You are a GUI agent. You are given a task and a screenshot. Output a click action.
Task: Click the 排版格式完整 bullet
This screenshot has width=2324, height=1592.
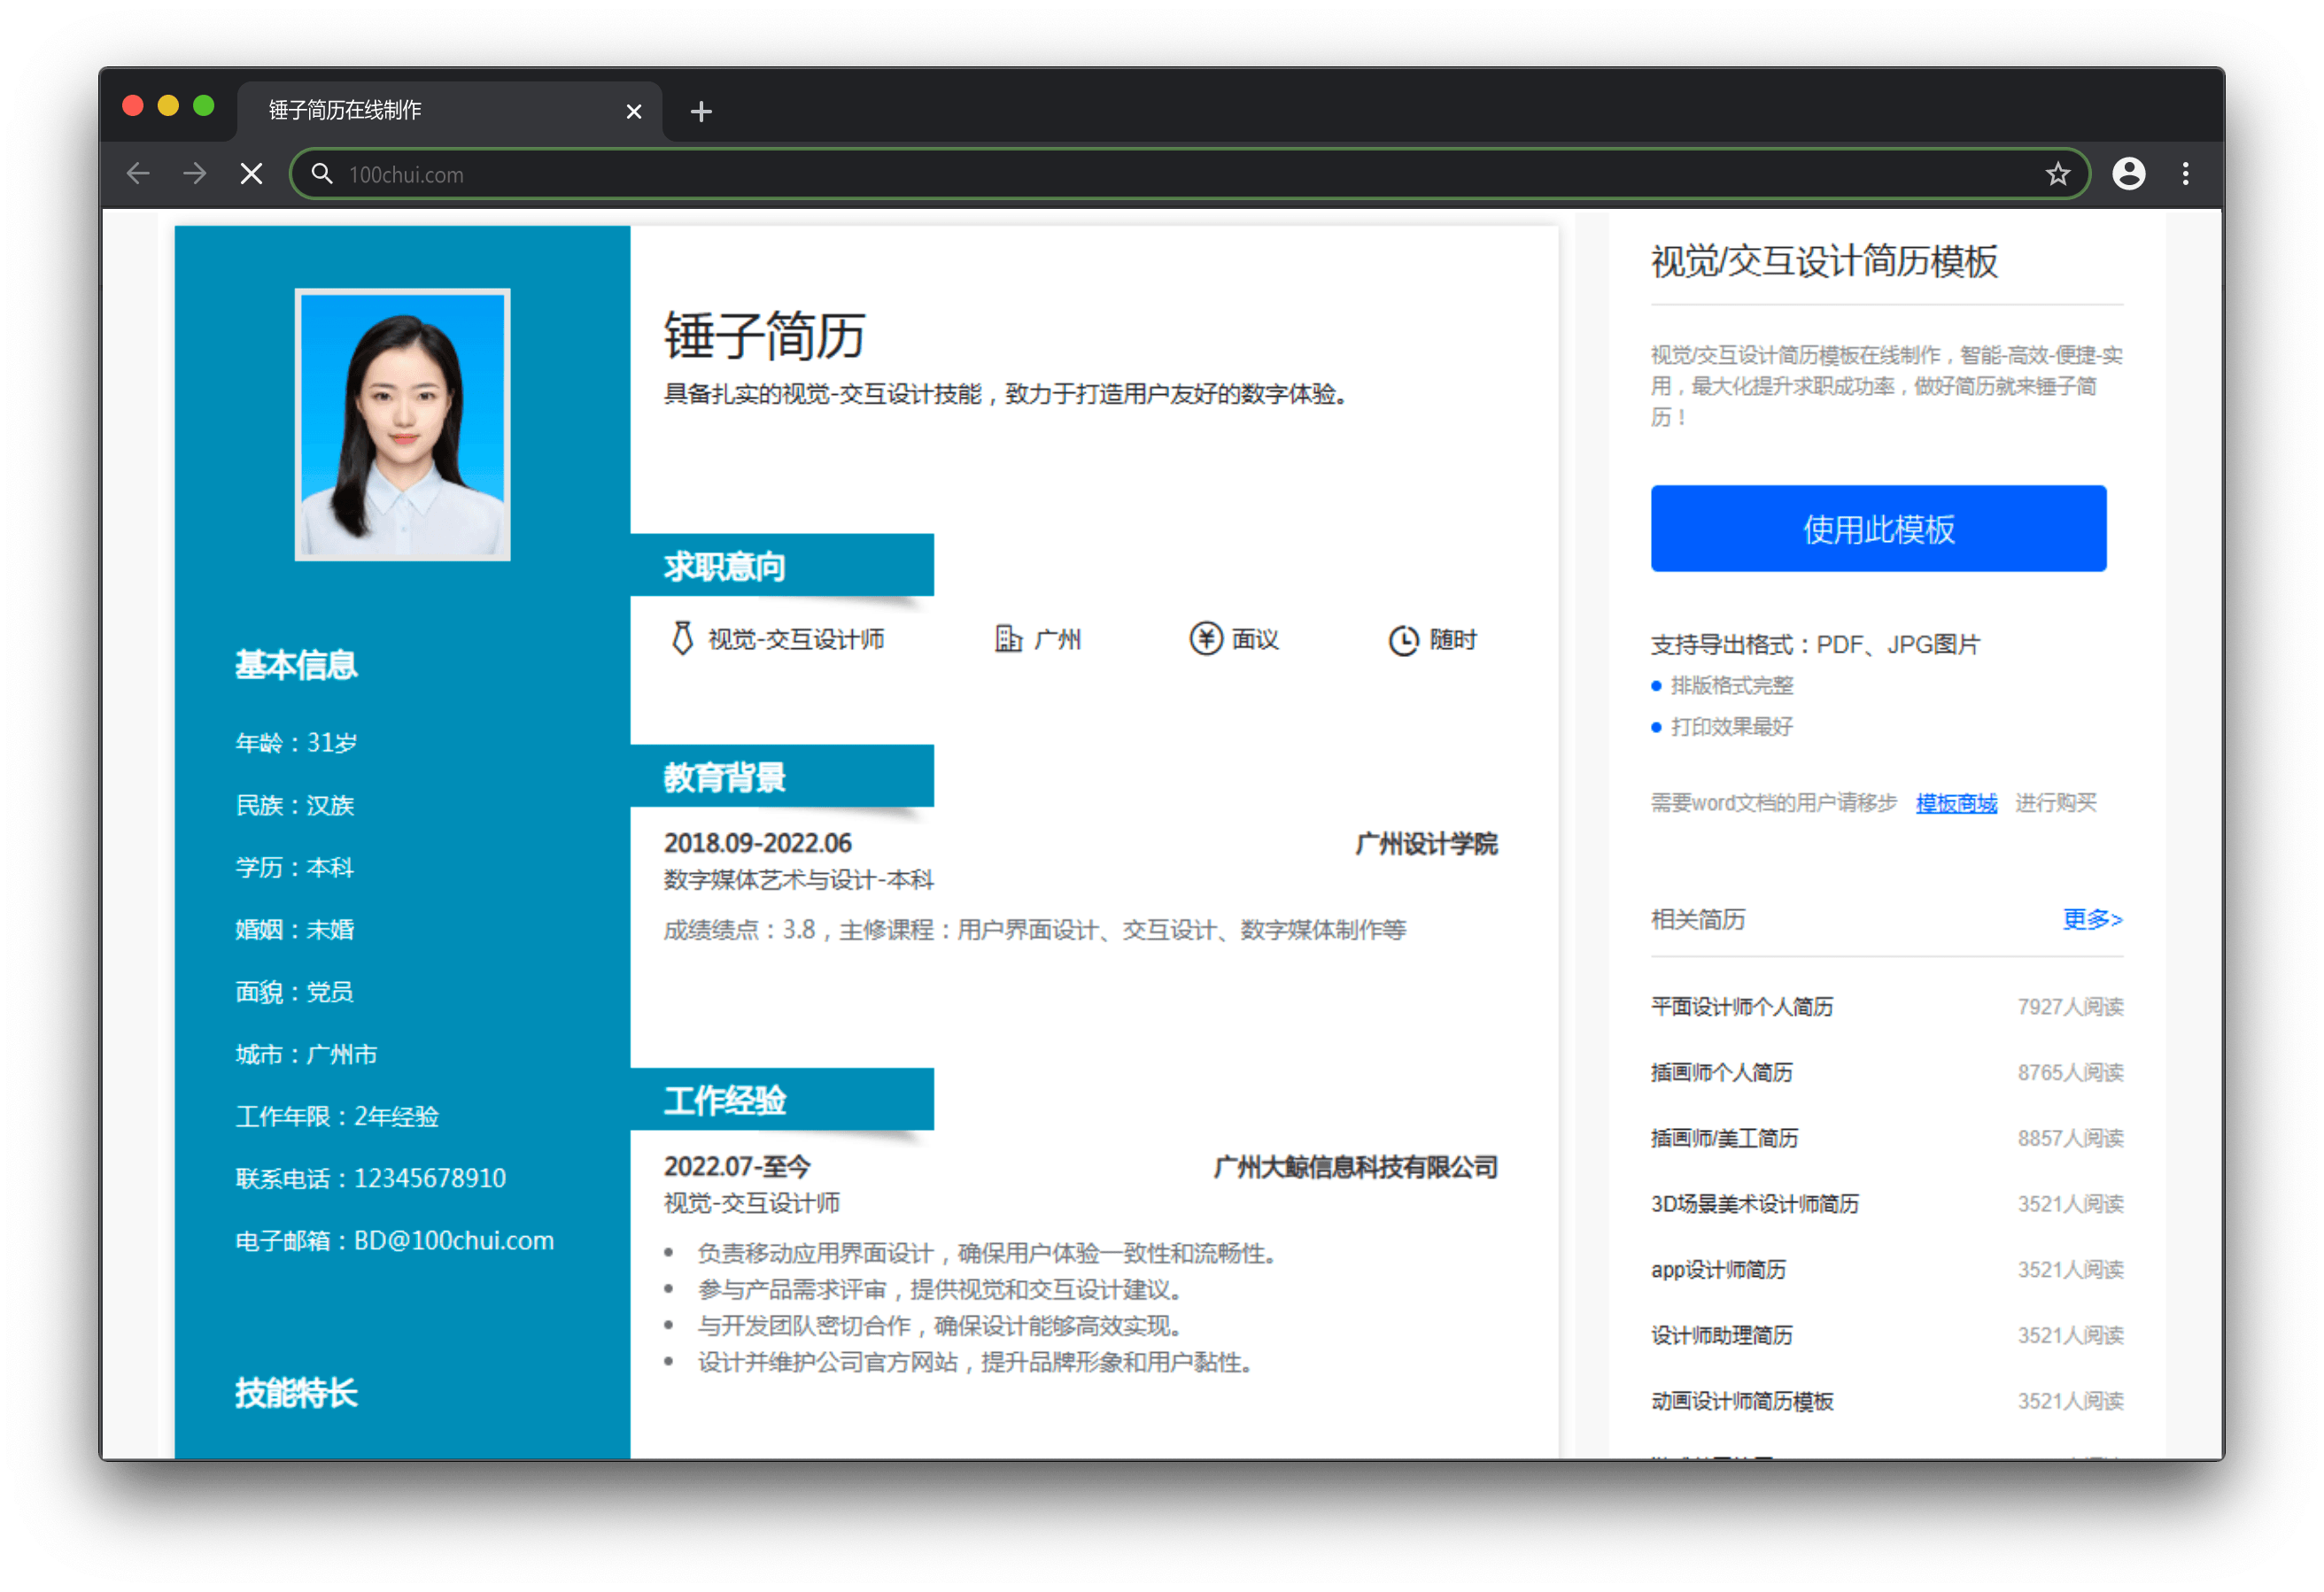click(x=1731, y=685)
